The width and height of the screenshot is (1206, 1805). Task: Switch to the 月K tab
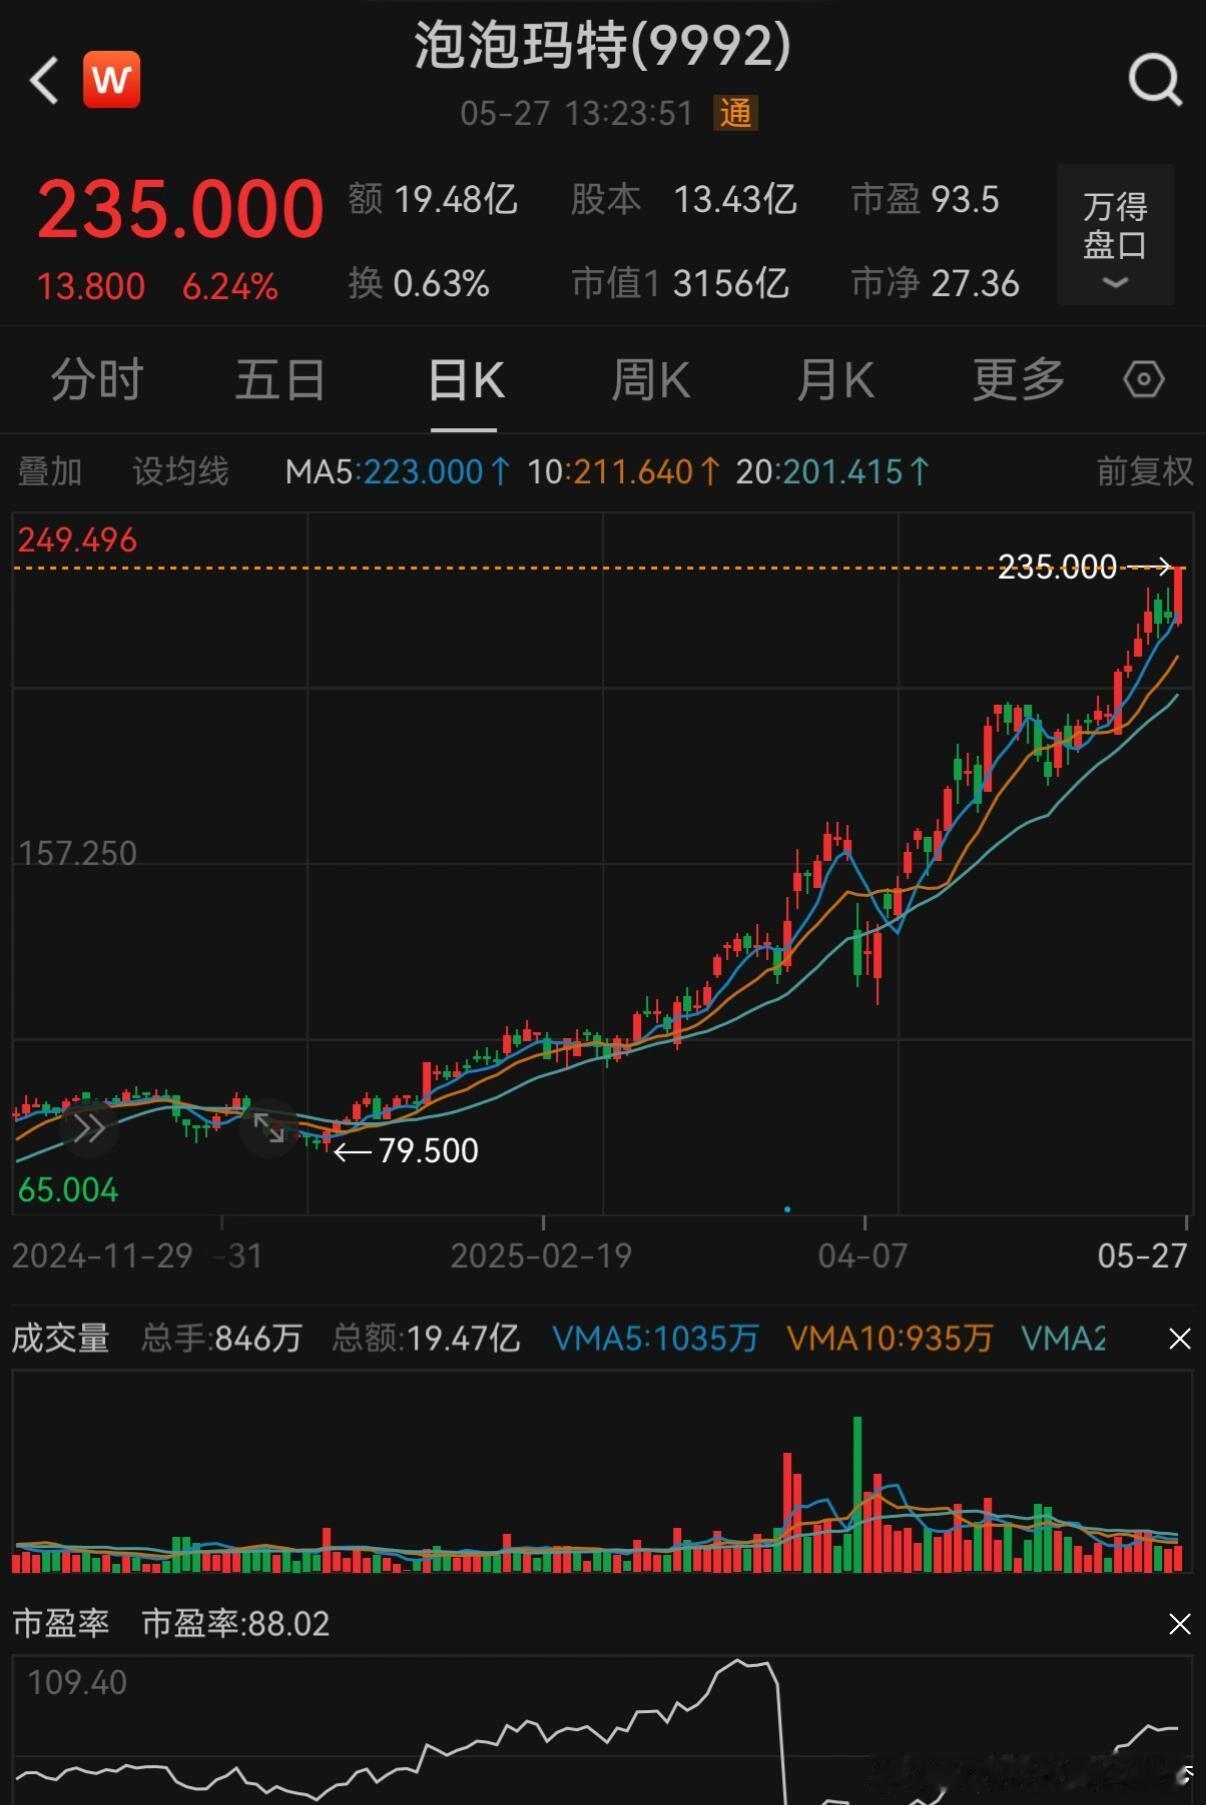pos(835,380)
